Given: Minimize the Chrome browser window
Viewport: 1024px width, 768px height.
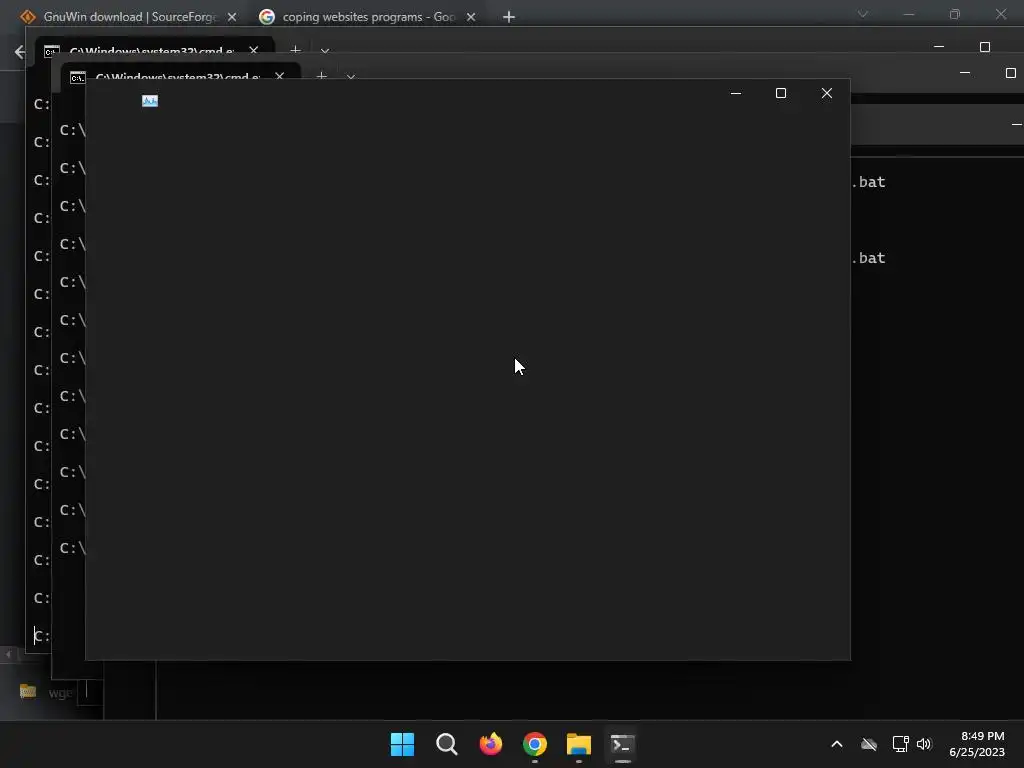Looking at the screenshot, I should point(908,14).
